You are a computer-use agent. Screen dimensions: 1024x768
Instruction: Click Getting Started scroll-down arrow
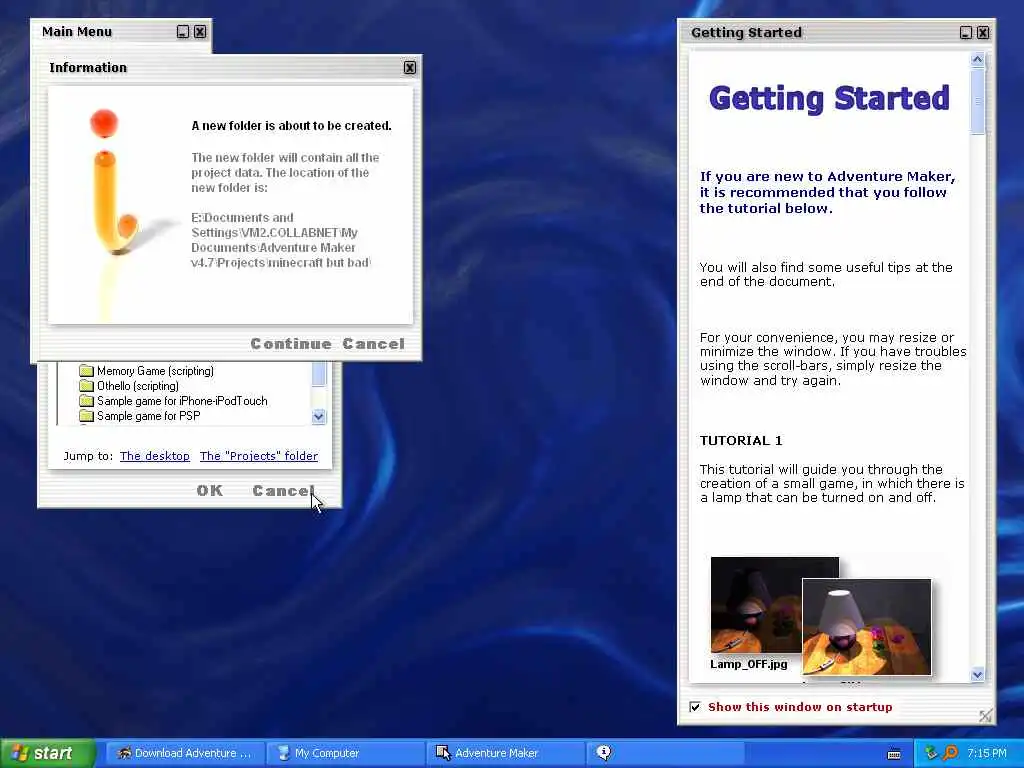coord(978,675)
